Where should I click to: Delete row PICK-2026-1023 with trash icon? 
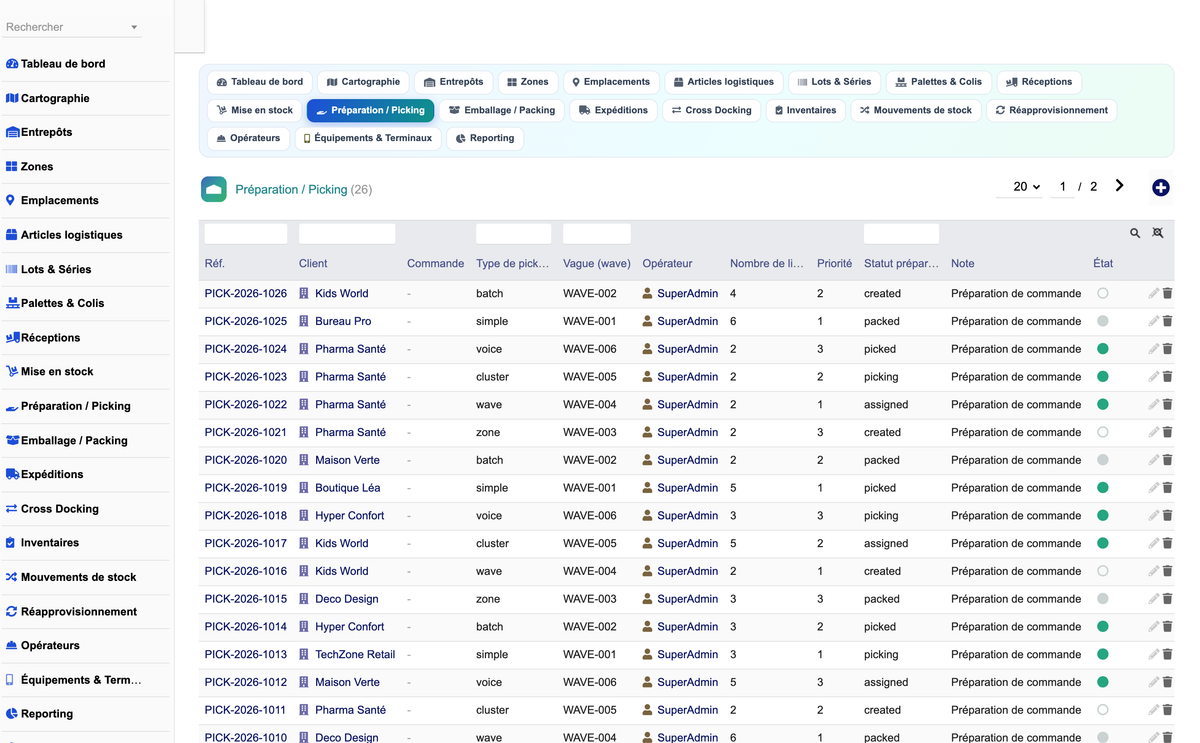1167,377
